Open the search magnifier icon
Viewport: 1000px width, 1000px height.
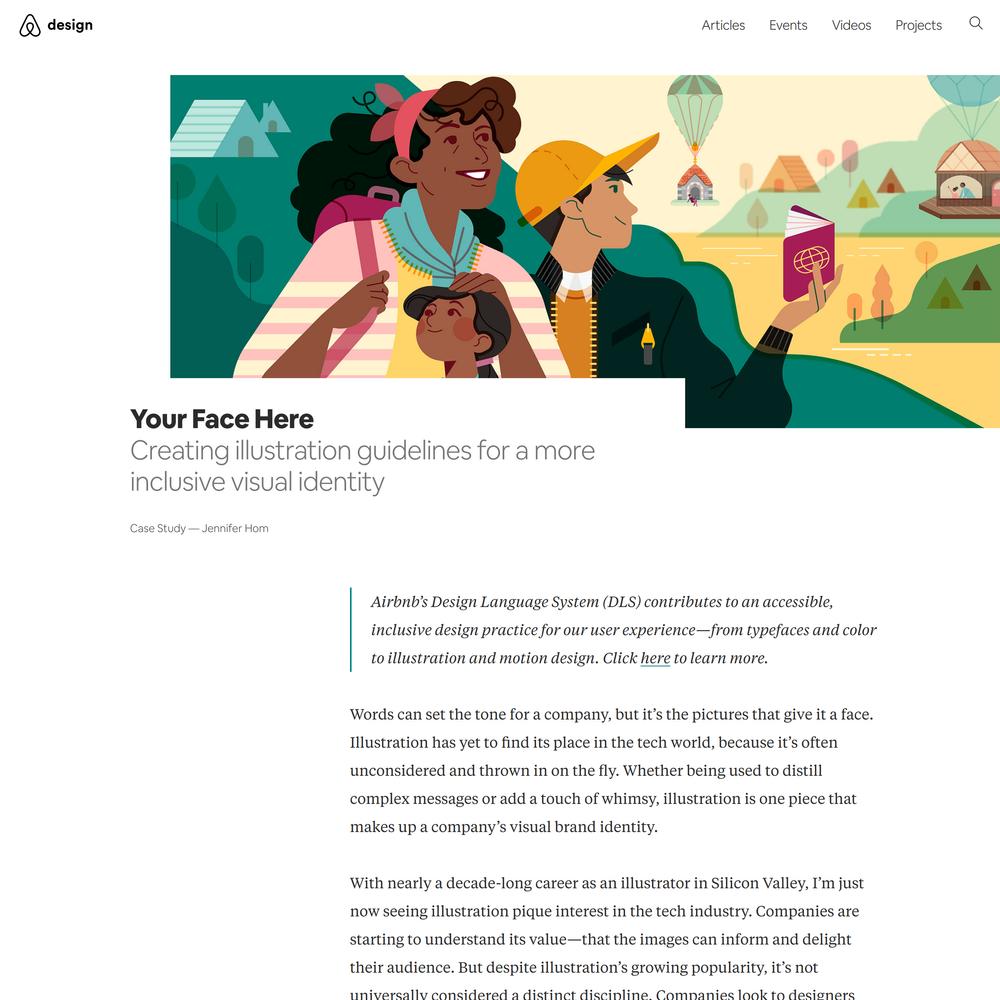coord(975,24)
